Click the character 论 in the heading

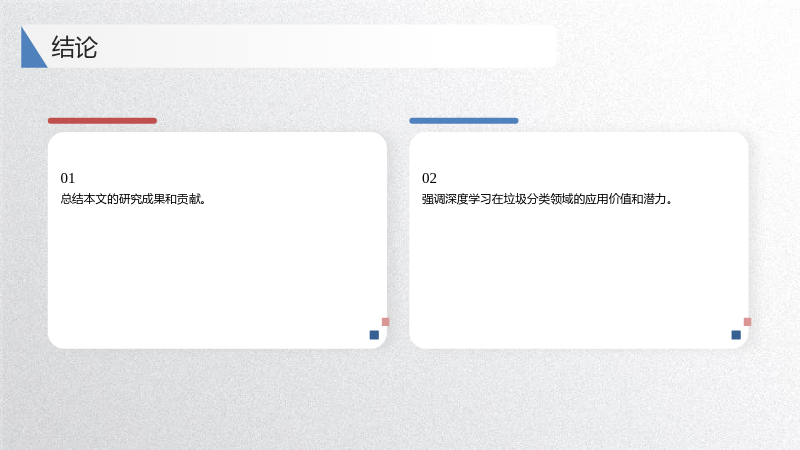pyautogui.click(x=86, y=47)
